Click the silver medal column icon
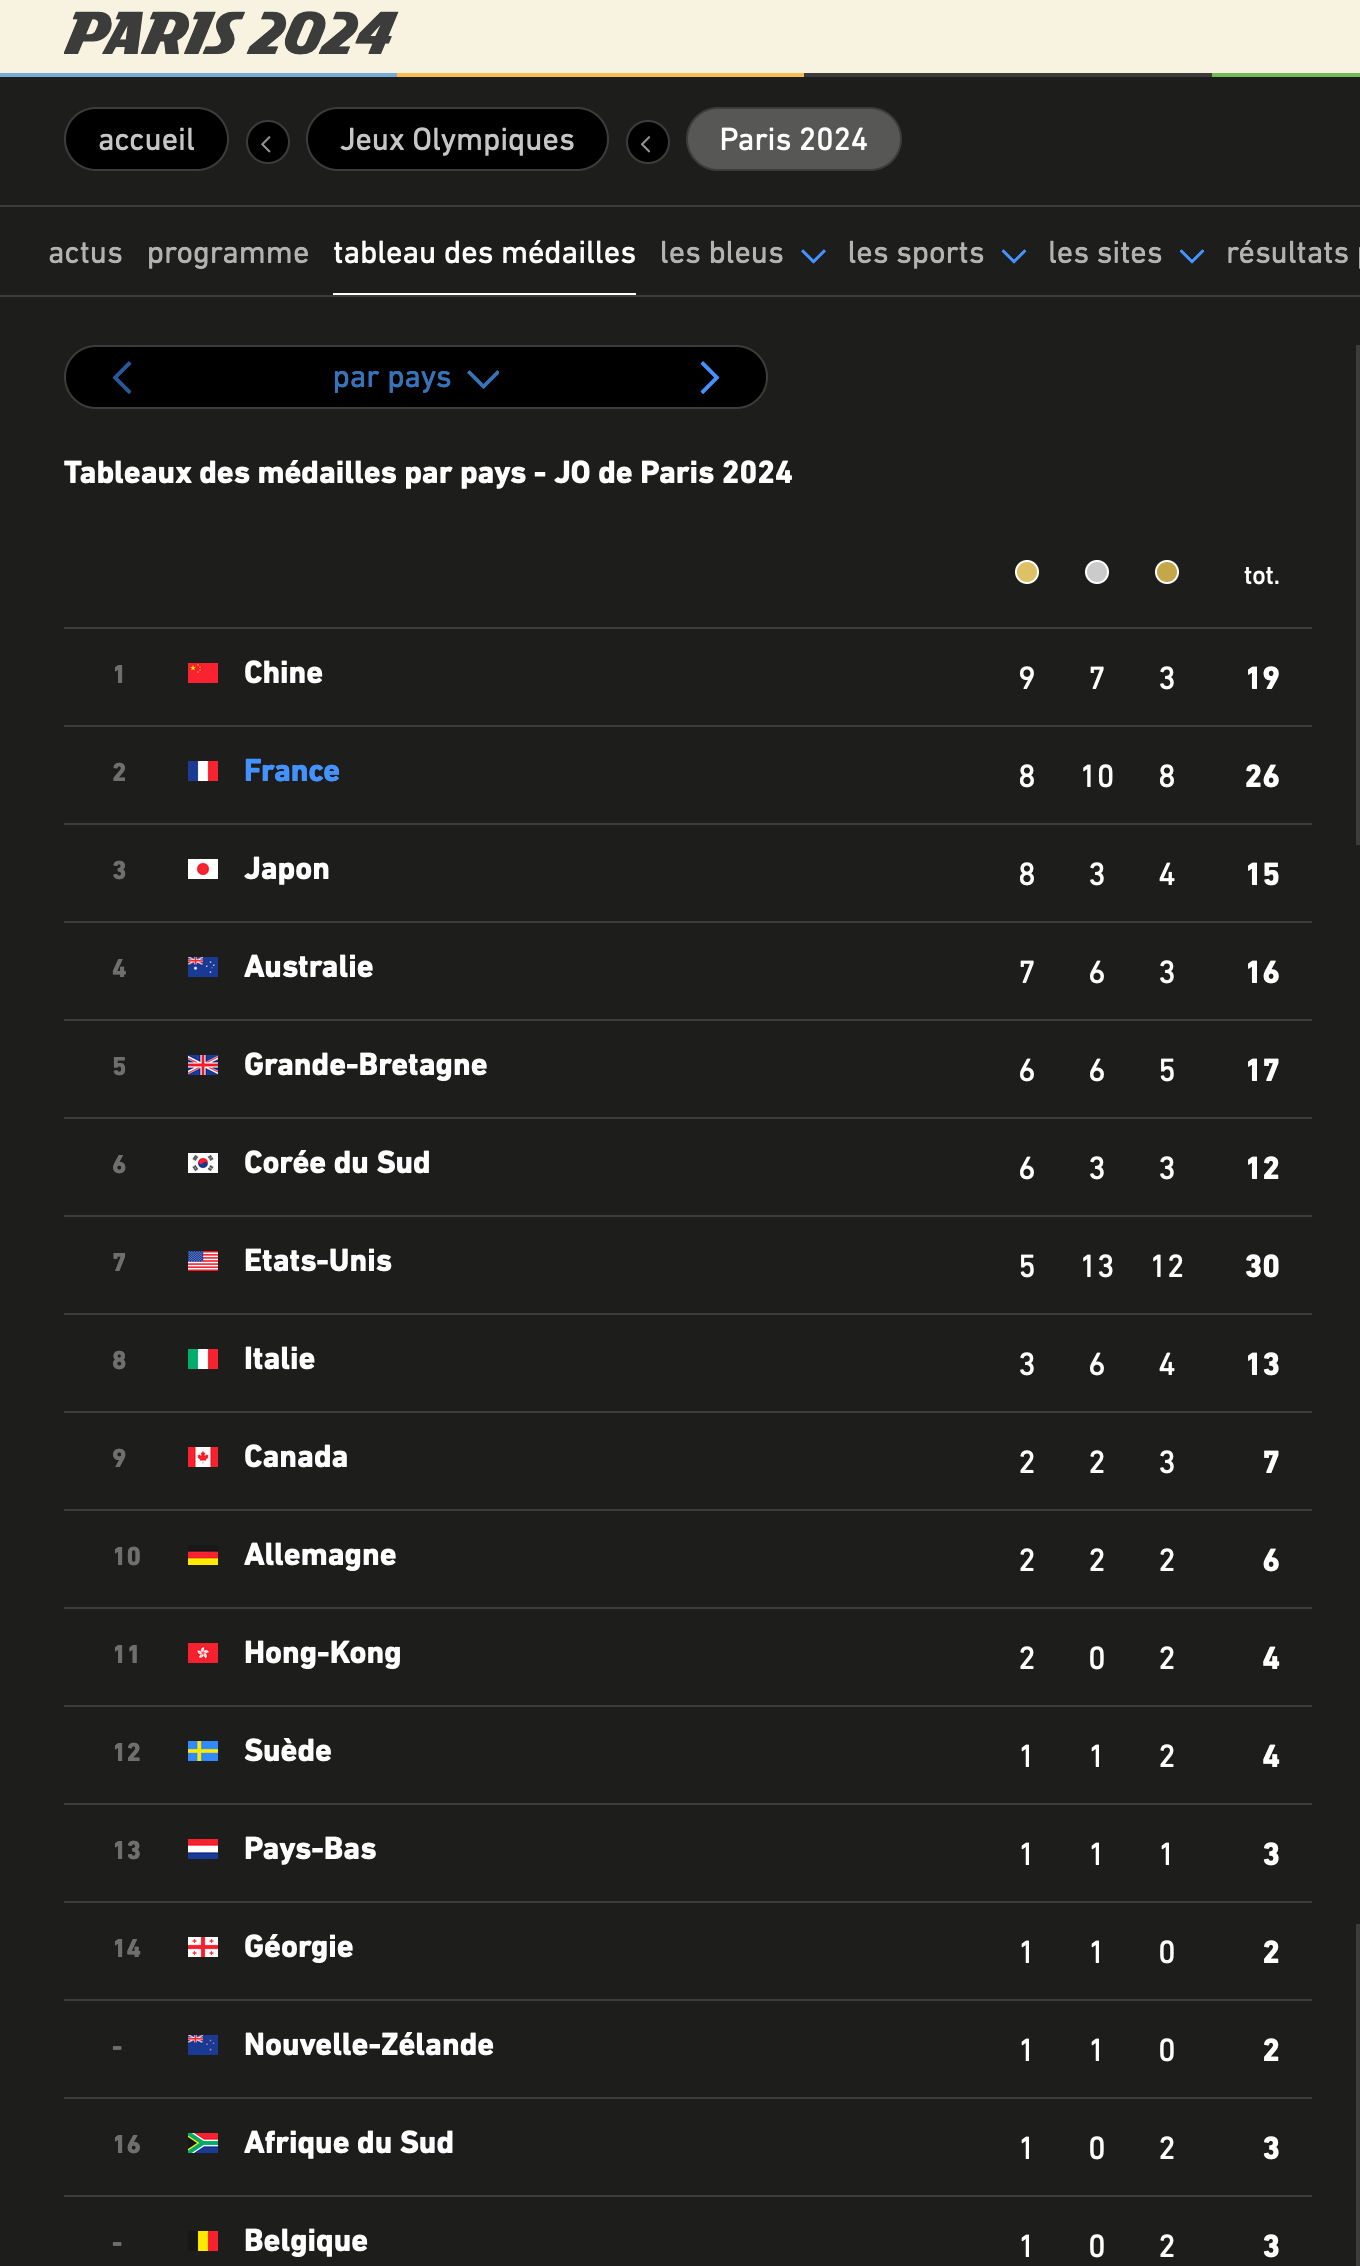The width and height of the screenshot is (1360, 2266). coord(1096,572)
